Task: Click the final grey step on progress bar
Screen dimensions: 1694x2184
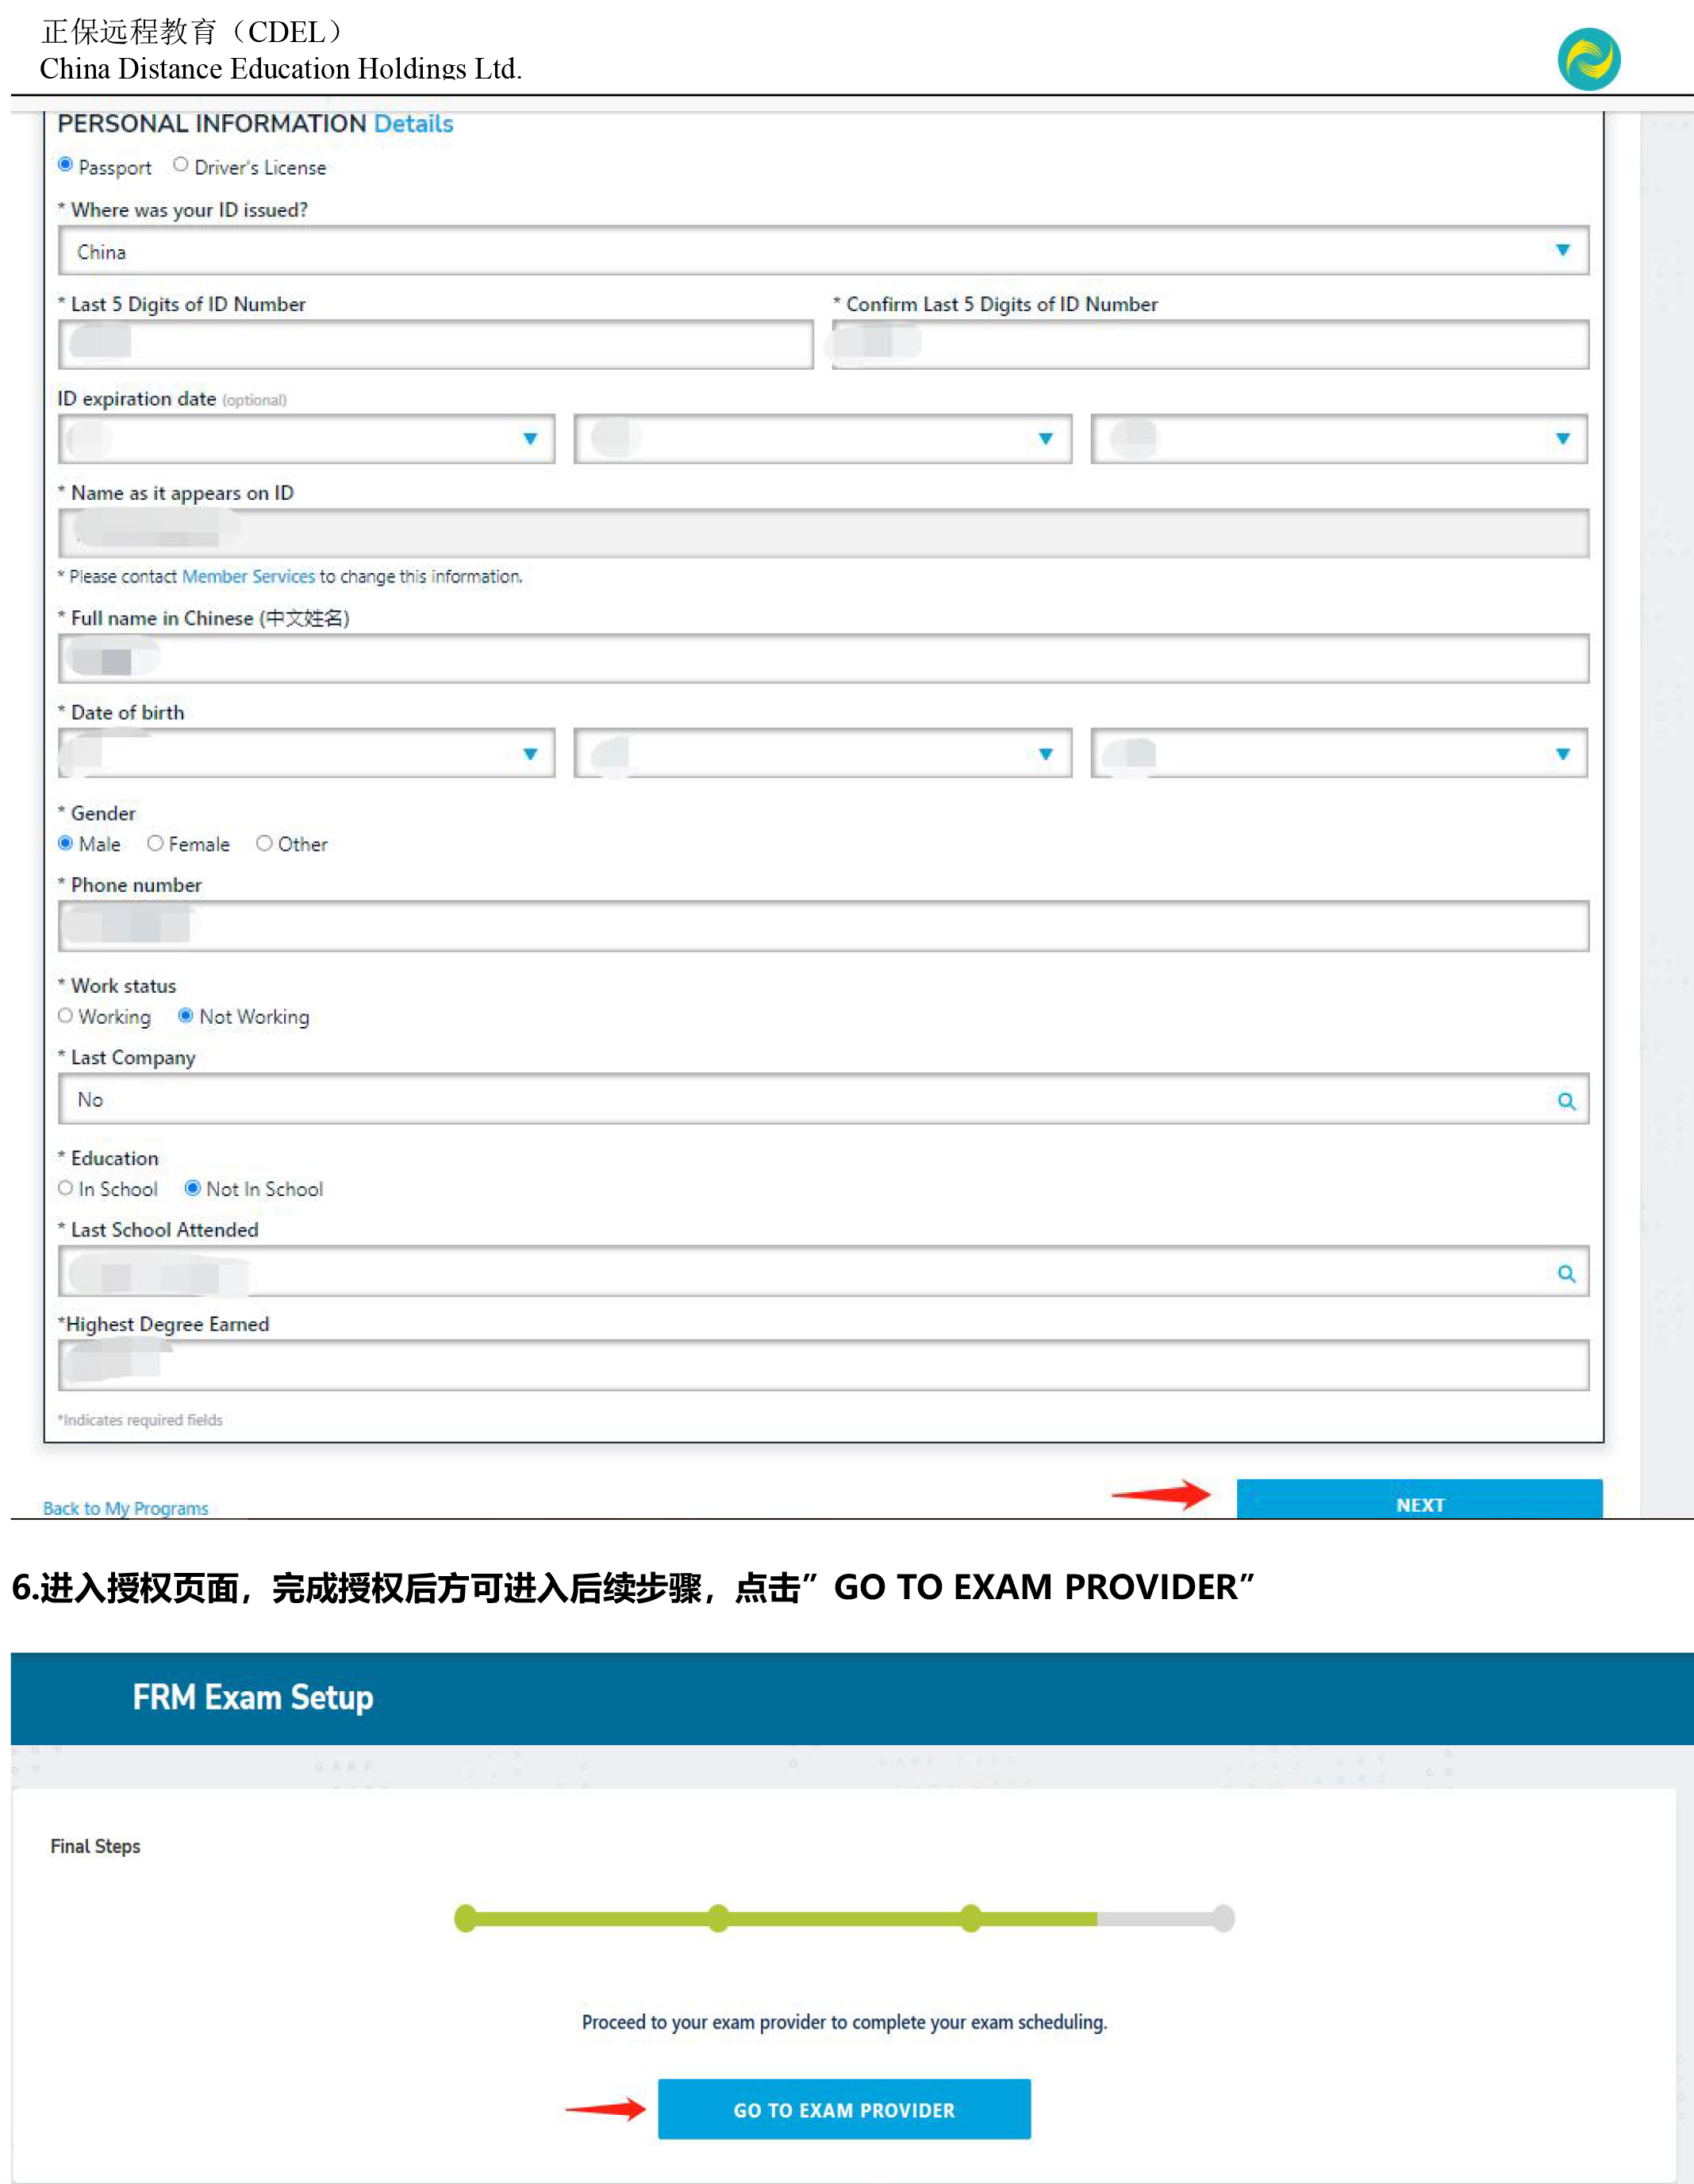Action: tap(1223, 1918)
